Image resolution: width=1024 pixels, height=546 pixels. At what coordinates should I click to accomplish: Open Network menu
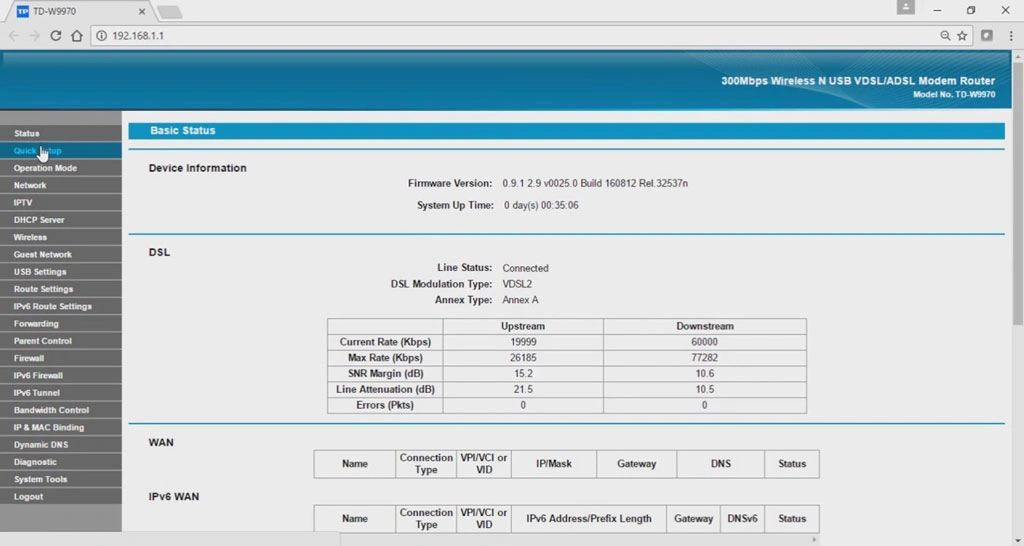coord(61,185)
